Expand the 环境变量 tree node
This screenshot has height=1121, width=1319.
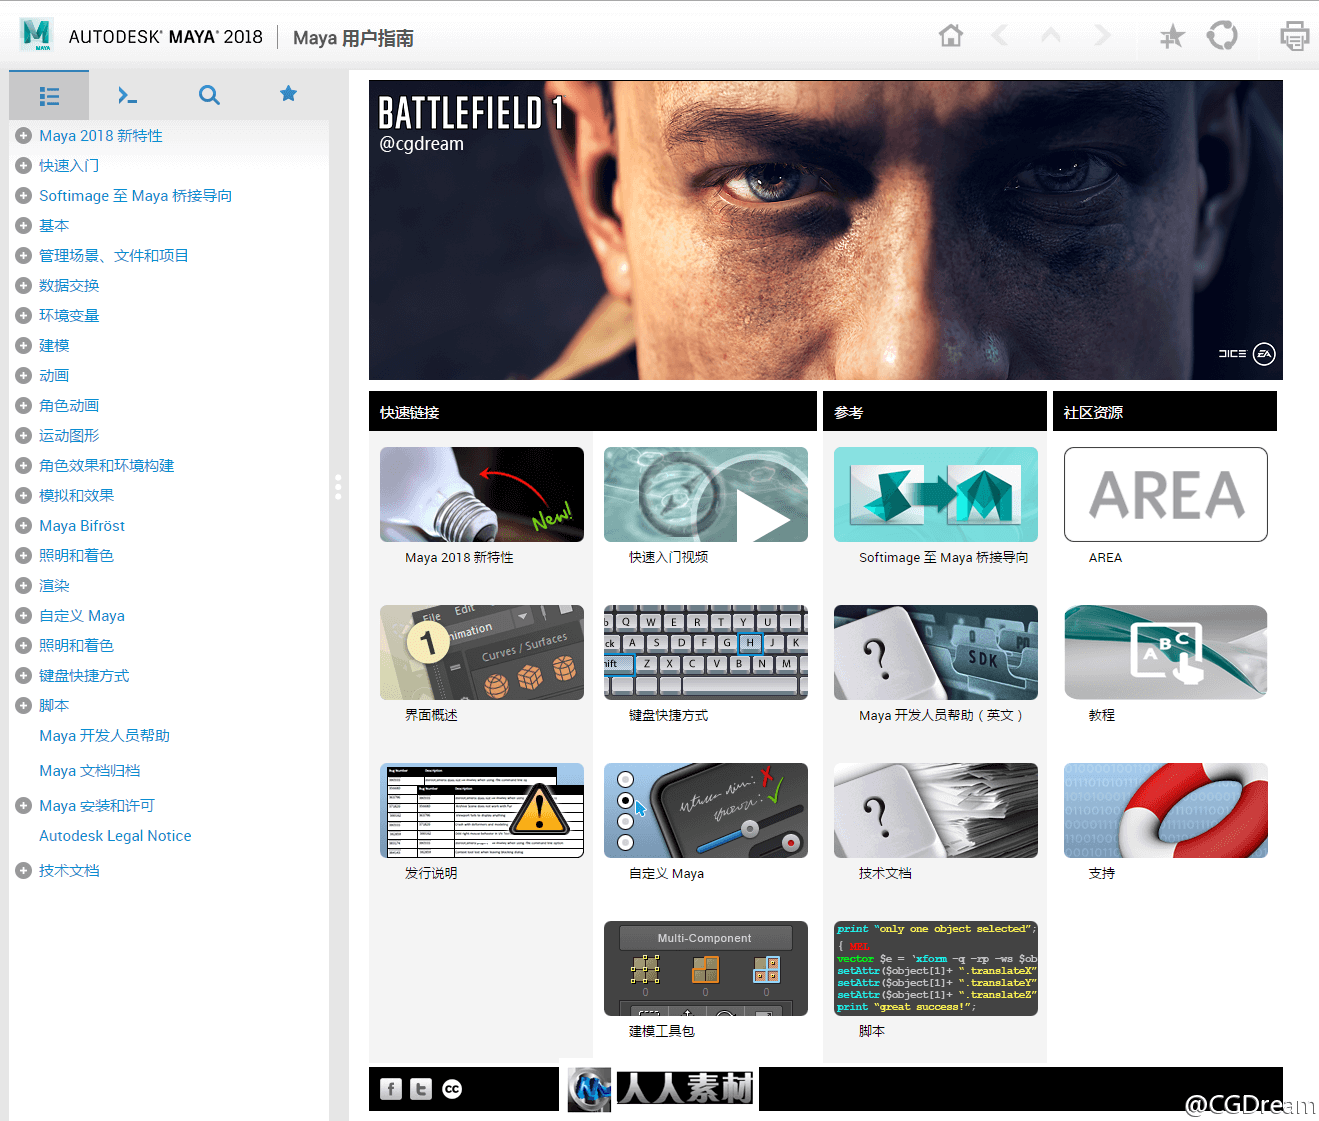23,315
